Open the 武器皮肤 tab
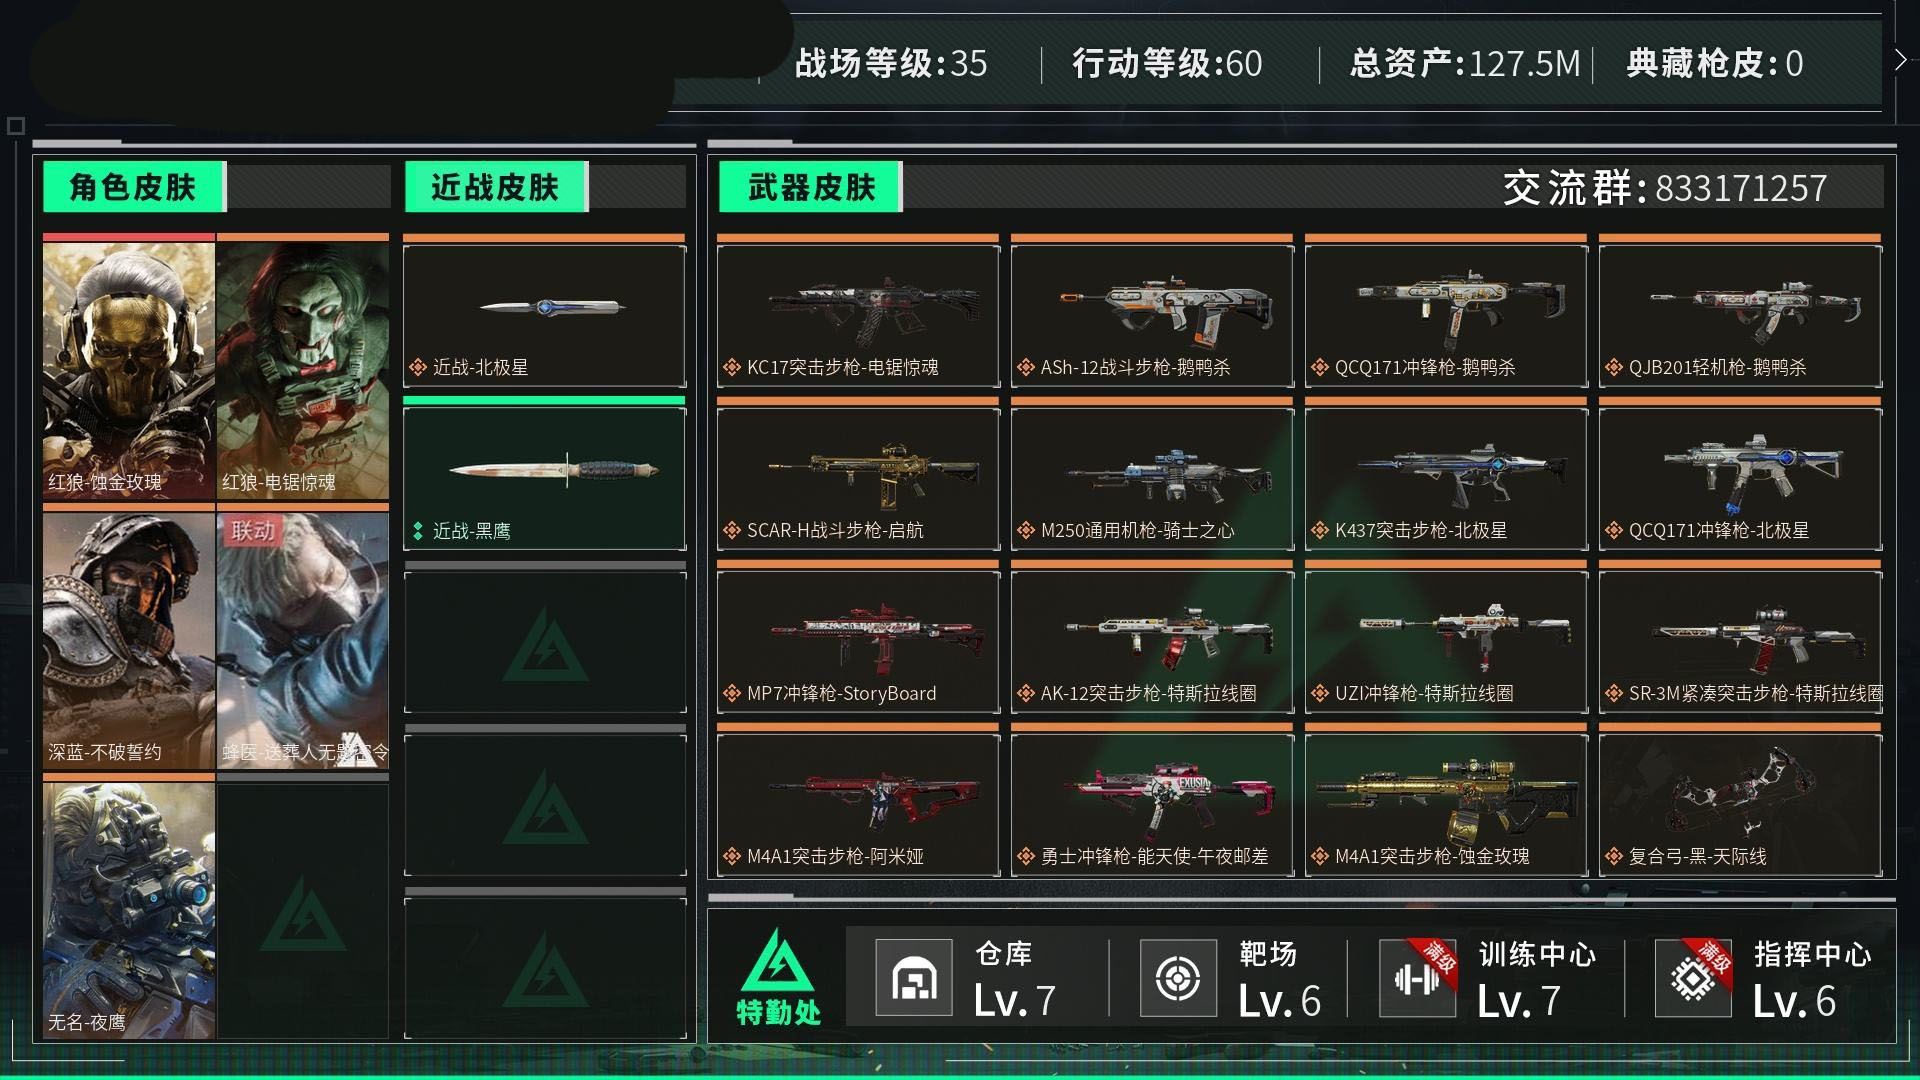1920x1080 pixels. click(811, 187)
